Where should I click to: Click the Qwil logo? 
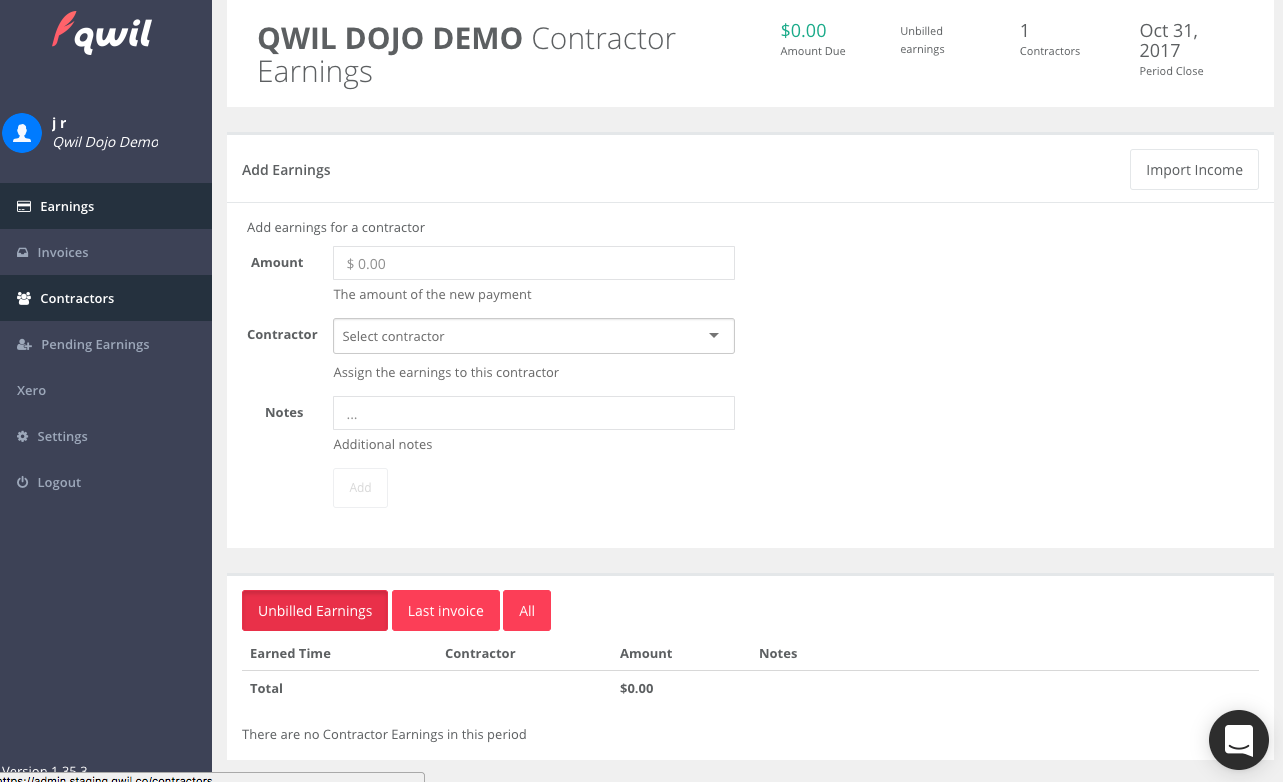[x=102, y=32]
